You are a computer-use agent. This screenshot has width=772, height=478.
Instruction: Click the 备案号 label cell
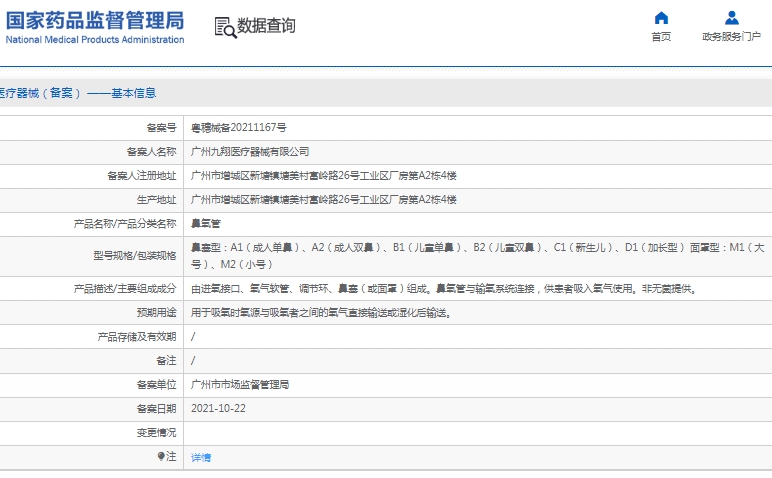(x=92, y=128)
